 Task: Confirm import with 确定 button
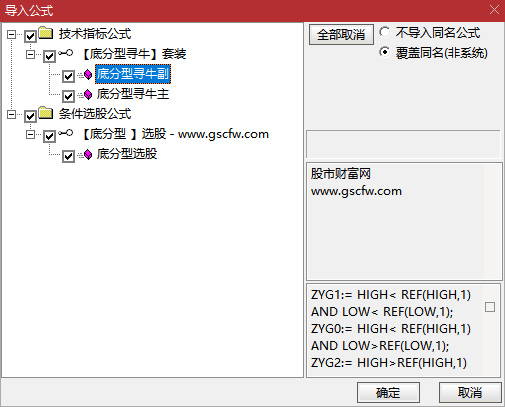(x=388, y=392)
